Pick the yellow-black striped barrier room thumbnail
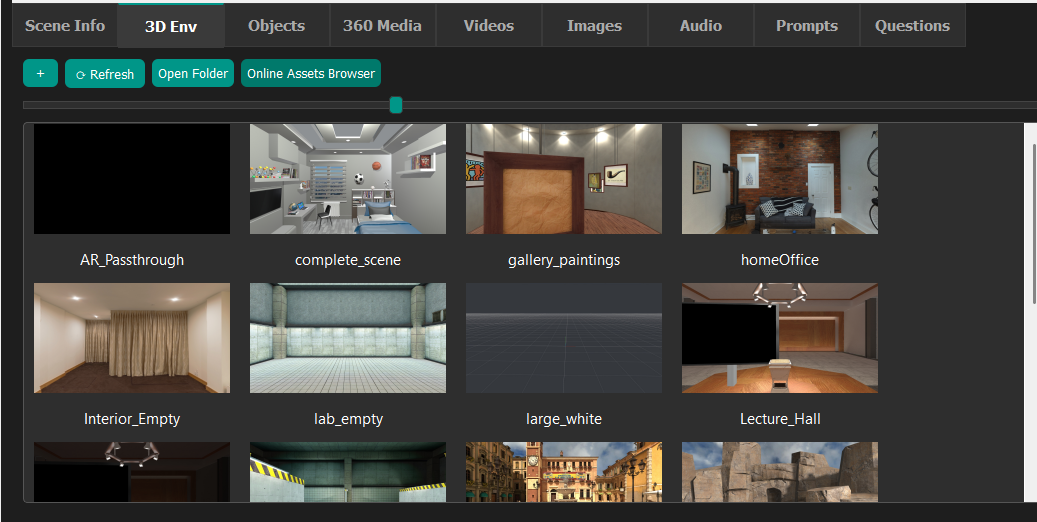 pyautogui.click(x=348, y=472)
